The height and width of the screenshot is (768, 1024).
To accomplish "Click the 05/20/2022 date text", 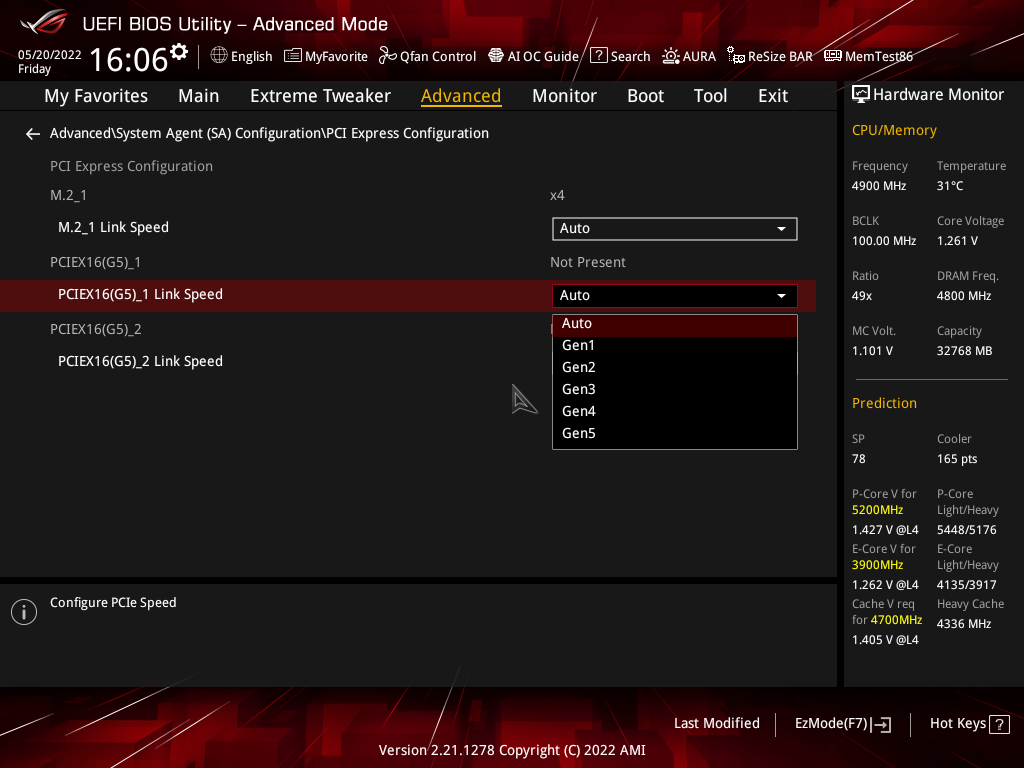I will (50, 55).
